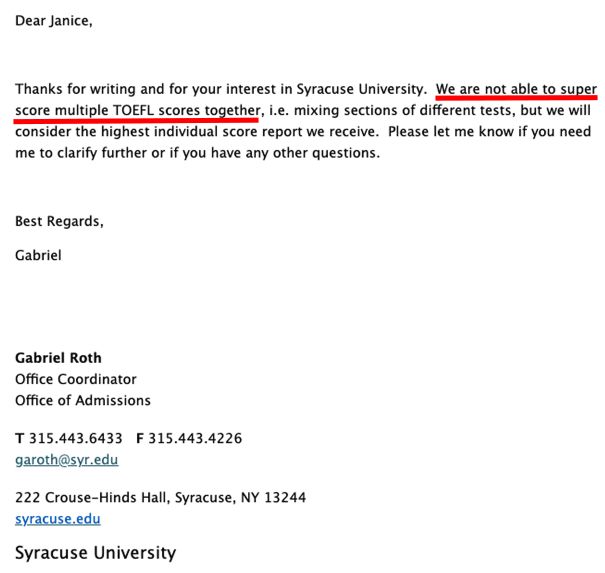Click the "Office of Admissions" line
The height and width of the screenshot is (573, 605).
(x=83, y=400)
